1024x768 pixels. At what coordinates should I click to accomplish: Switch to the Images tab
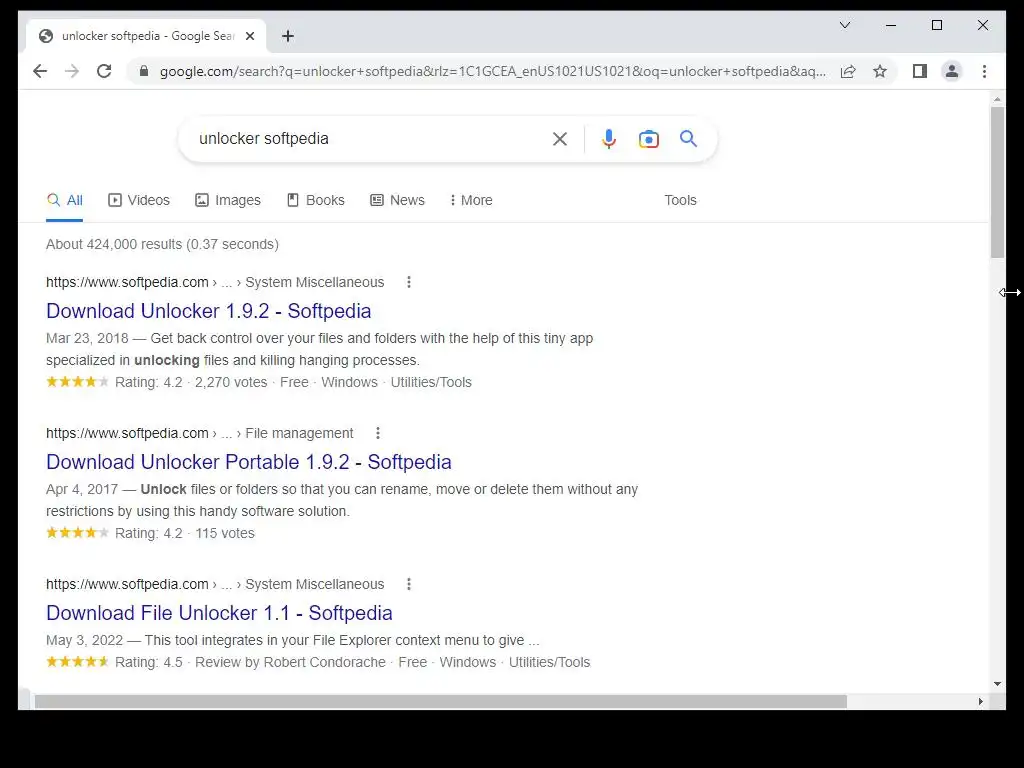228,200
